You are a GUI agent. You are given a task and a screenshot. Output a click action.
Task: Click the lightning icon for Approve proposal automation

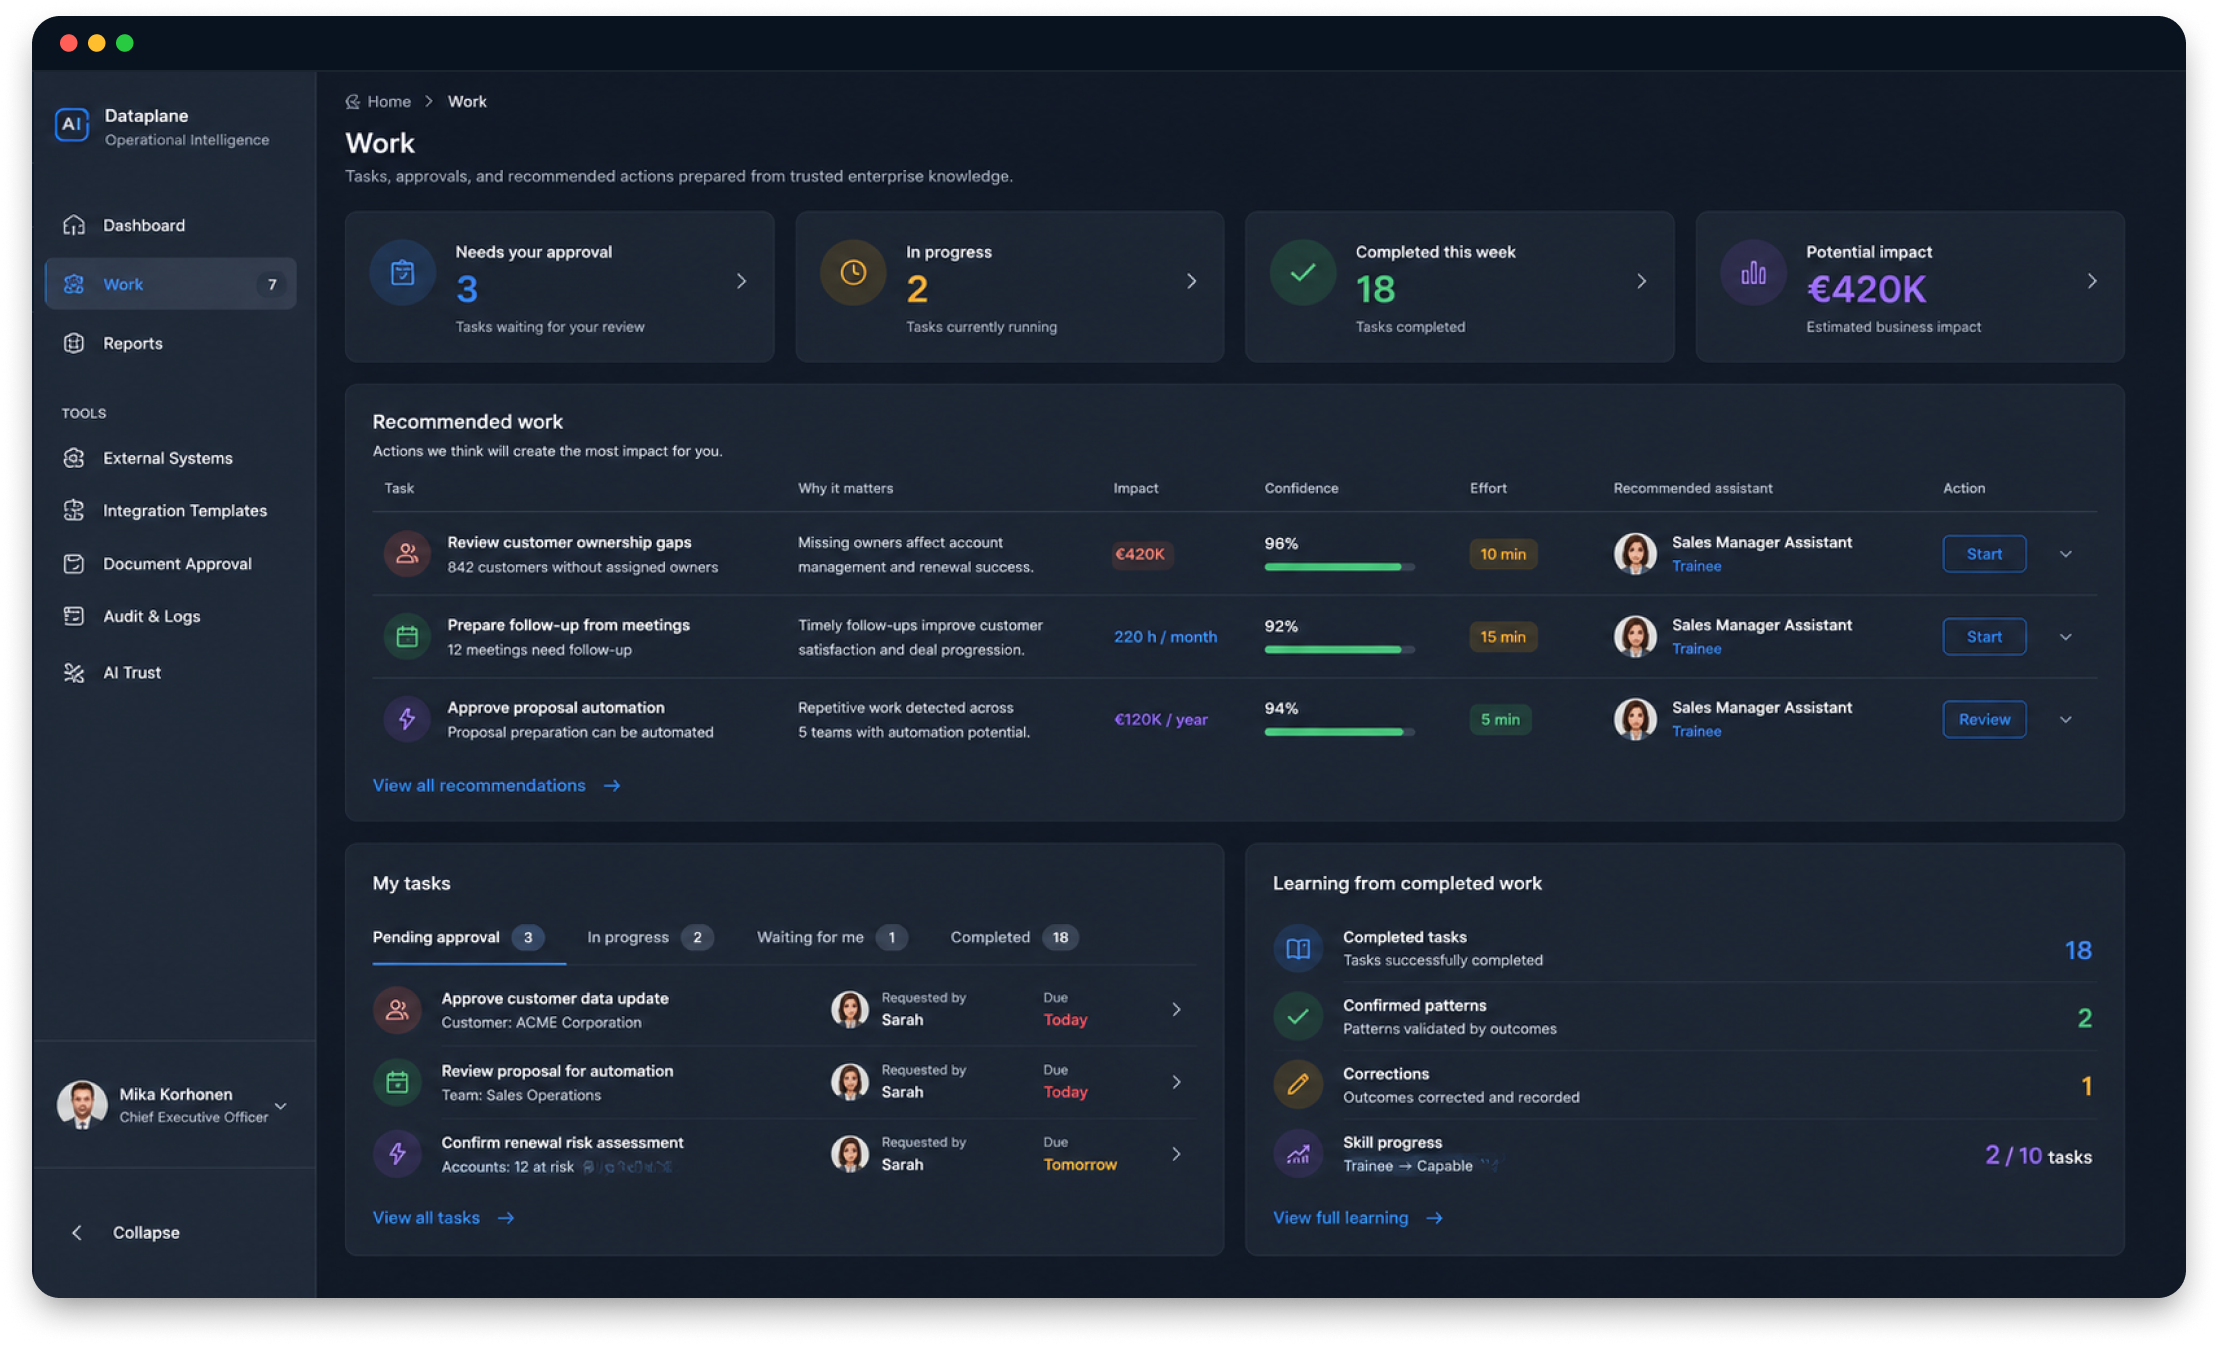[407, 719]
